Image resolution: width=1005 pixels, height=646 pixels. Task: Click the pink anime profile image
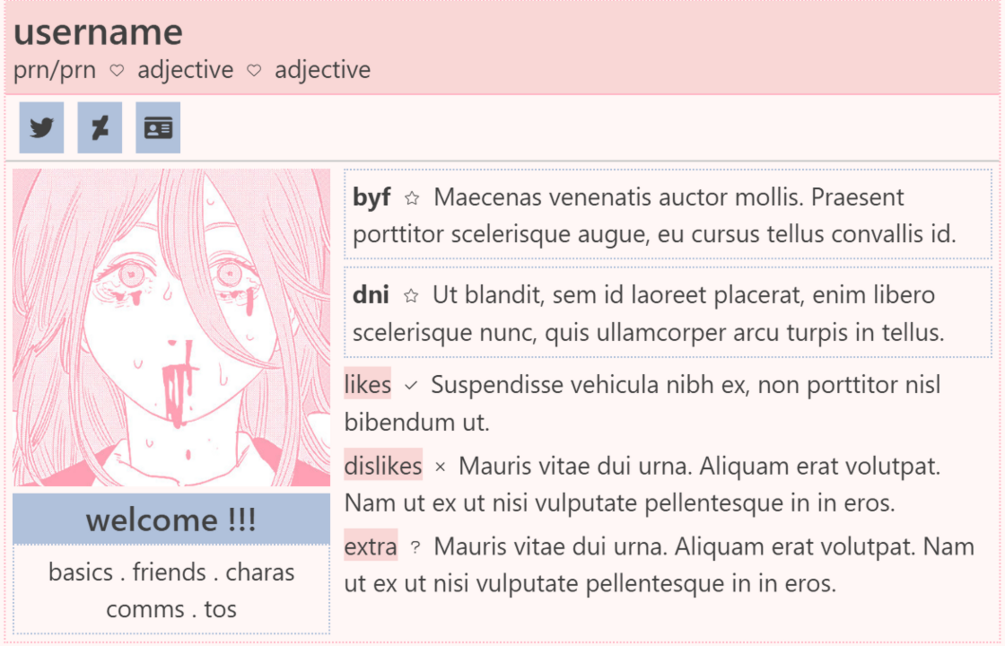[171, 327]
